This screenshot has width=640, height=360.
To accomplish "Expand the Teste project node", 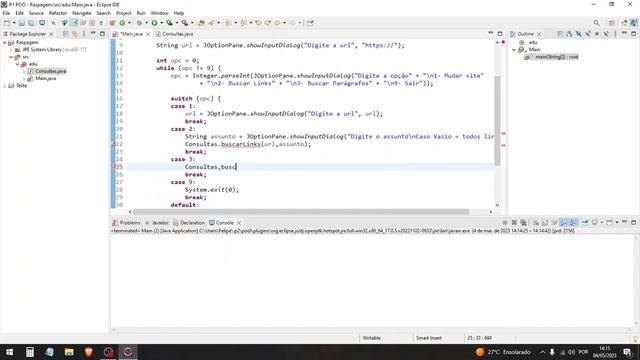I will click(x=4, y=86).
